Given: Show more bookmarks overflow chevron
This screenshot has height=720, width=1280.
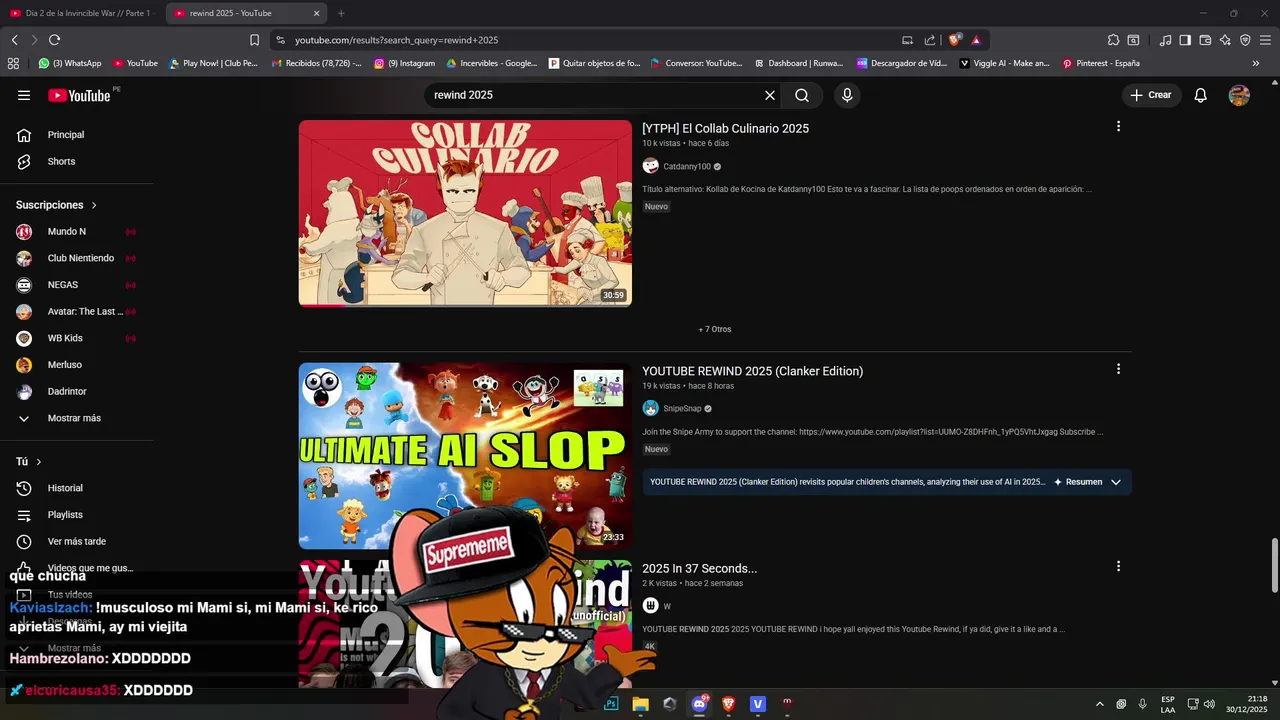Looking at the screenshot, I should point(1256,63).
